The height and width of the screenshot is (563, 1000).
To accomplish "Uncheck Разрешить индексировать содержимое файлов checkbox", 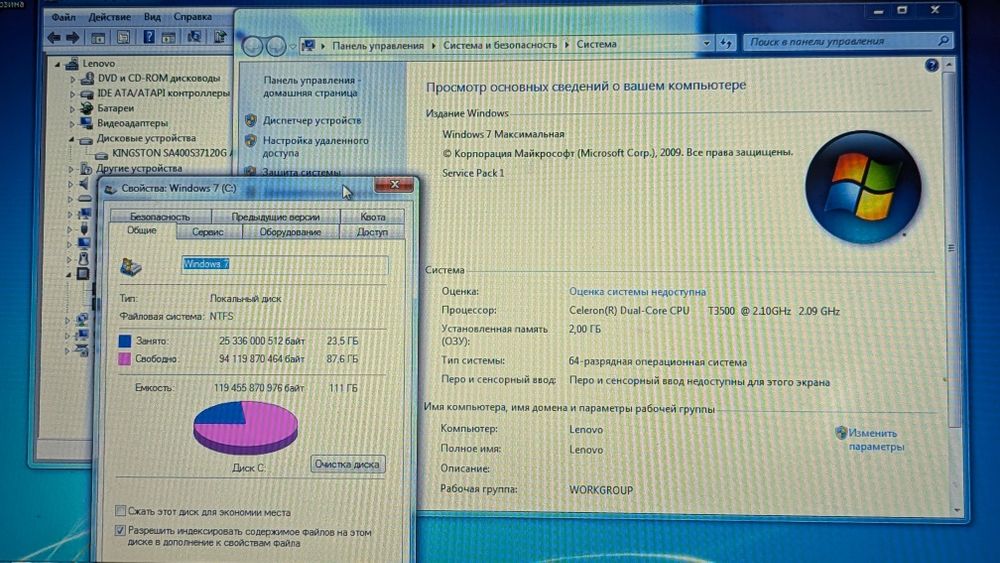I will pos(120,530).
